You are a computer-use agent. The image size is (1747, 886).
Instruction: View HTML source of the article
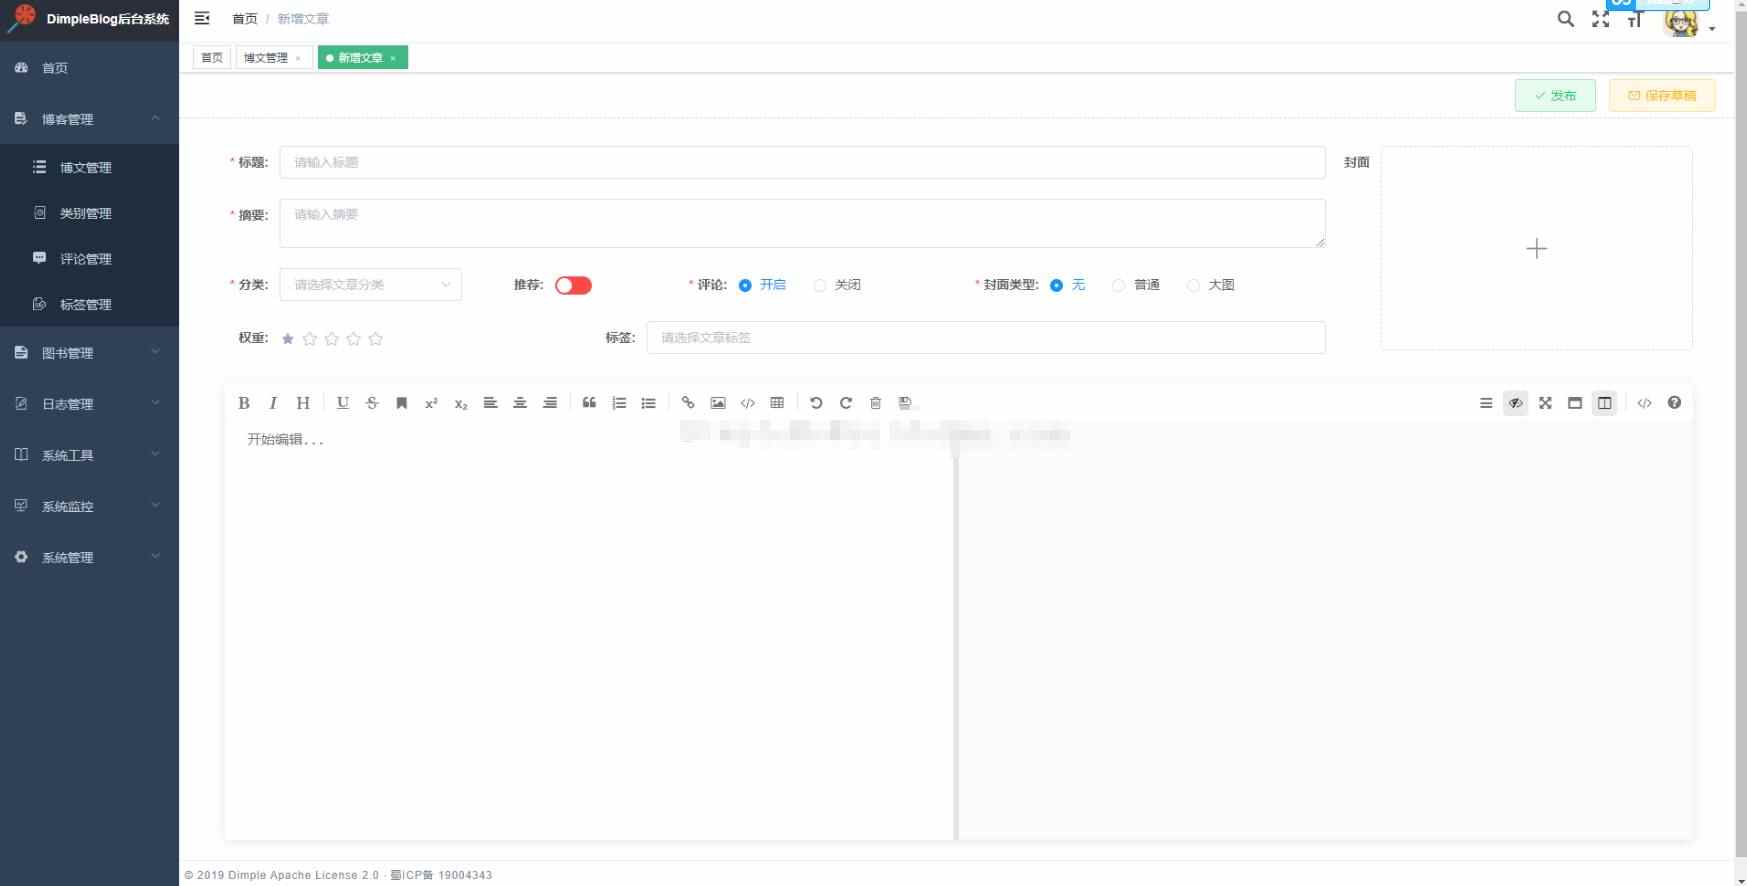1644,403
